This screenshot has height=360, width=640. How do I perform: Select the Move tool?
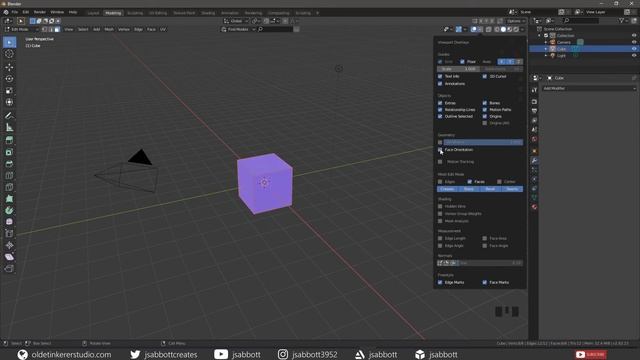click(x=9, y=67)
